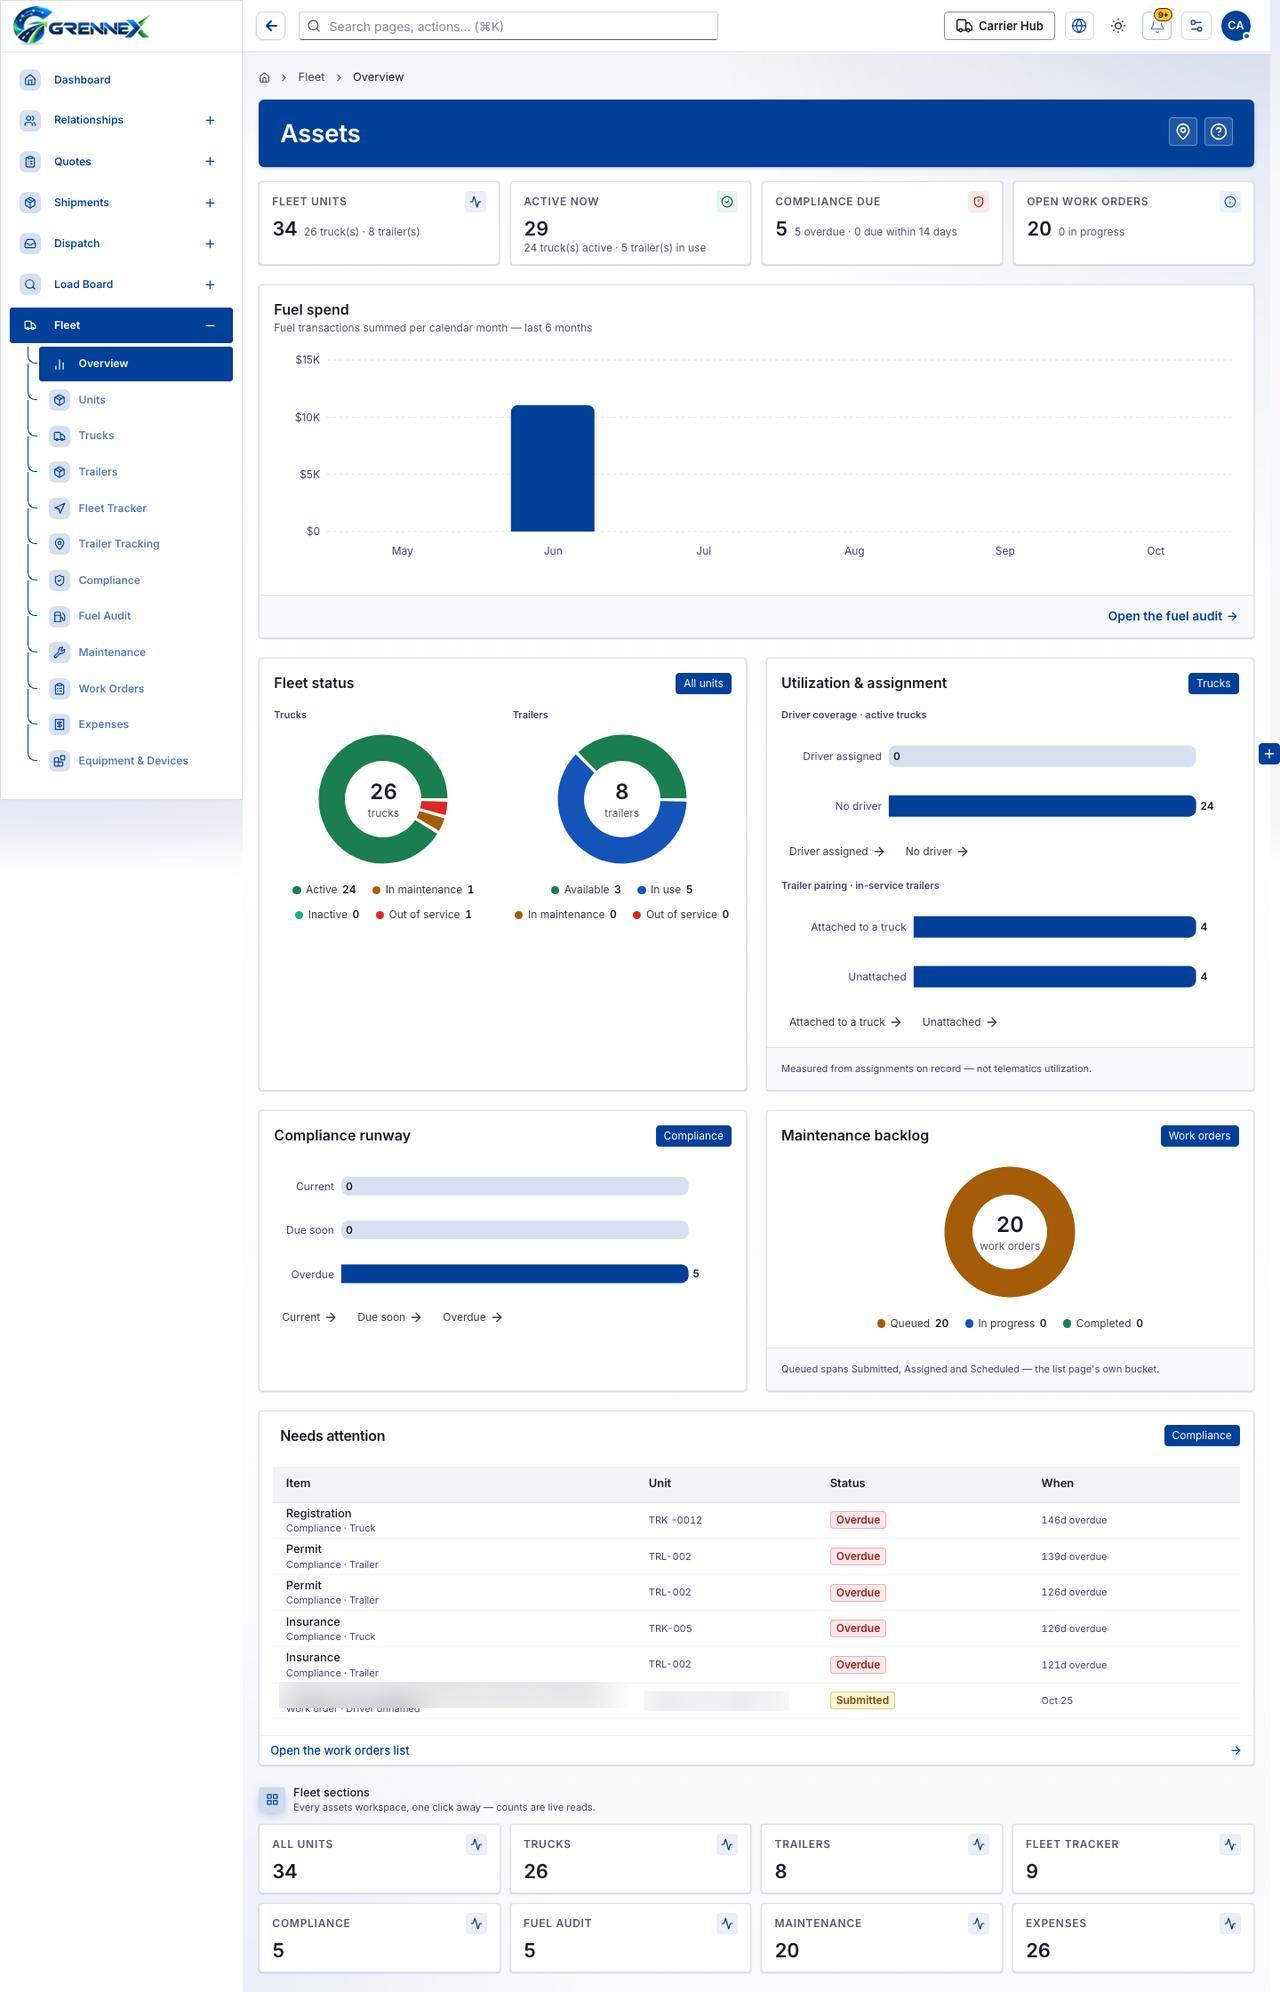Expand the Dispatch menu plus

(x=210, y=244)
